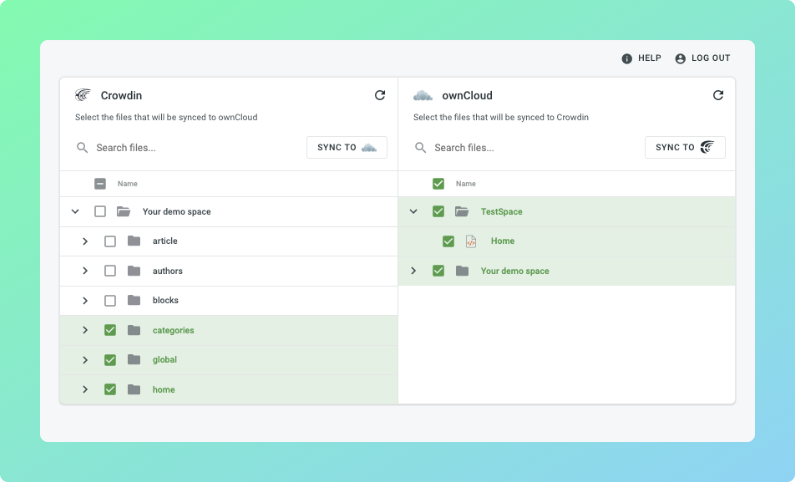The height and width of the screenshot is (482, 795).
Task: Click folder icon of ownCloud Your demo space
Action: 462,271
